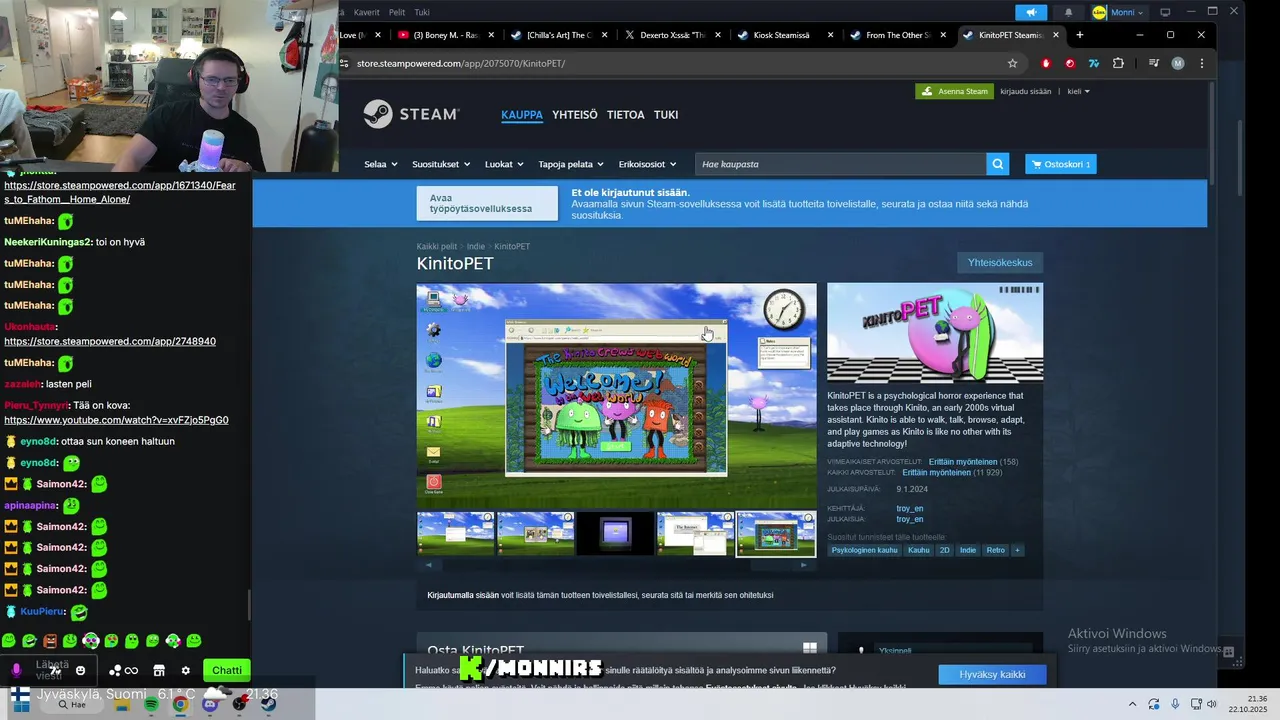Image resolution: width=1280 pixels, height=720 pixels.
Task: Click Avaa työpöytäsovelluksessa button
Action: coord(487,203)
